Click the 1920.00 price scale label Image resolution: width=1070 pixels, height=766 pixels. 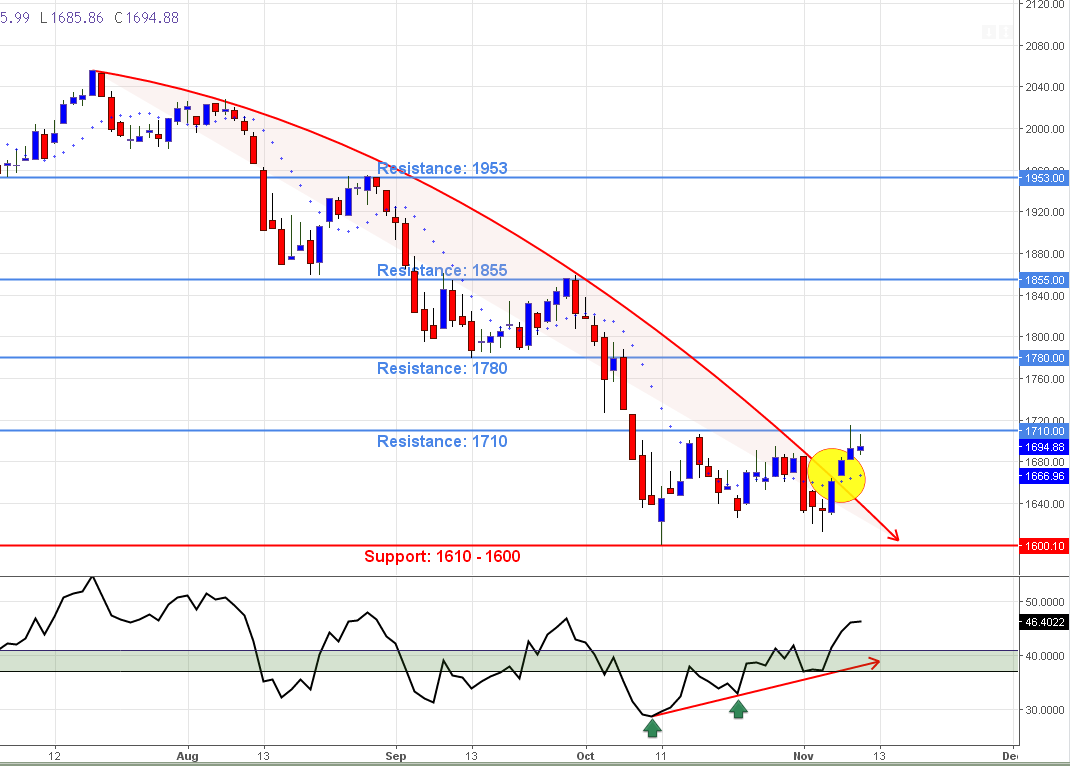1044,212
